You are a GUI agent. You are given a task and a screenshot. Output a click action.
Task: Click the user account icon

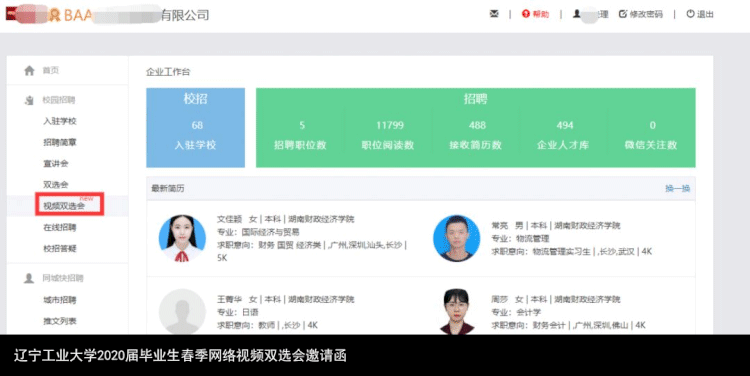click(577, 14)
